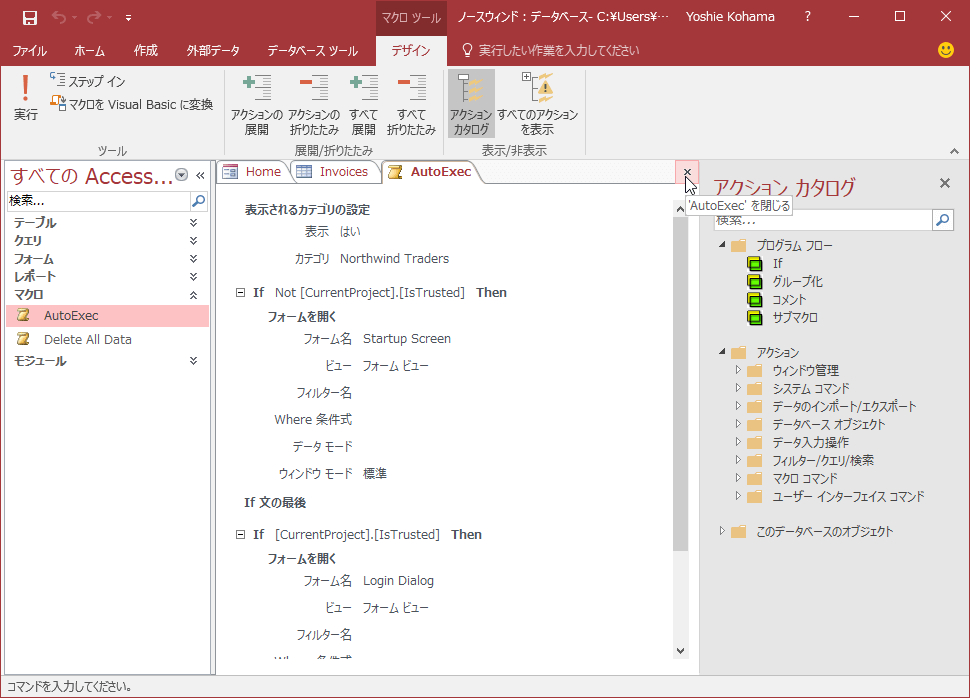Screen dimensions: 970x698
Task: Click the macro editor scroll down arrow
Action: click(680, 651)
